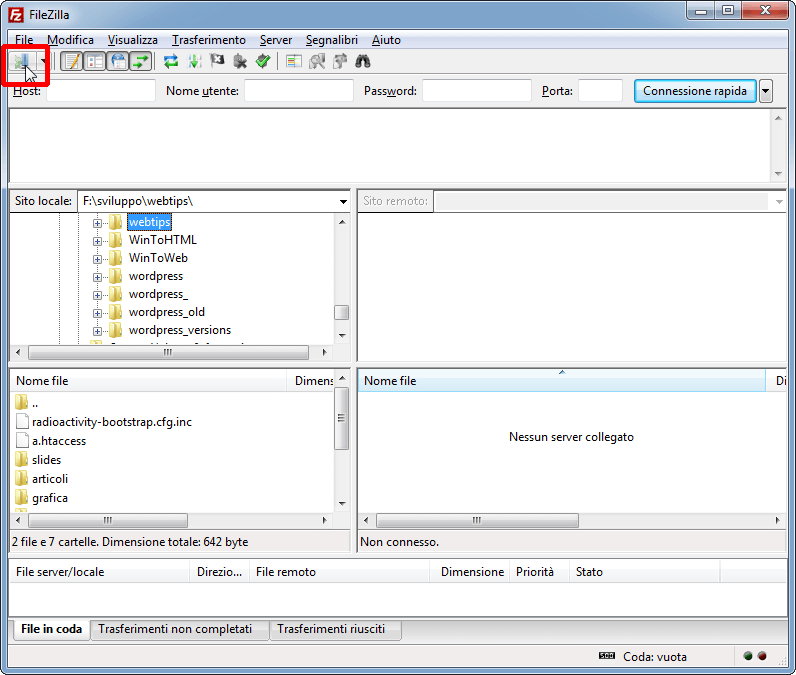Select the WinToHTML folder in tree
796x675 pixels.
click(162, 240)
